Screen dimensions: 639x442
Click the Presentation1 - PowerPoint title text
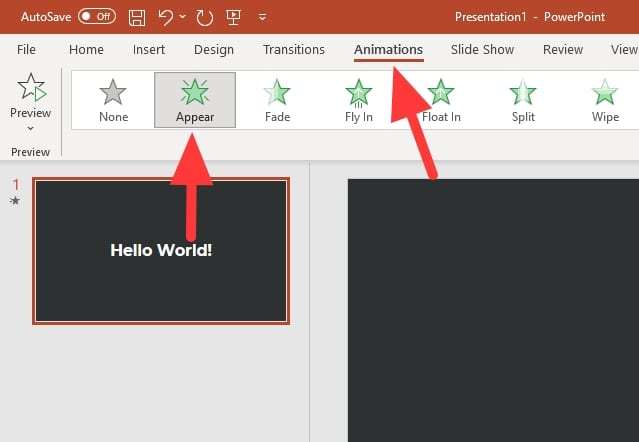click(x=530, y=17)
